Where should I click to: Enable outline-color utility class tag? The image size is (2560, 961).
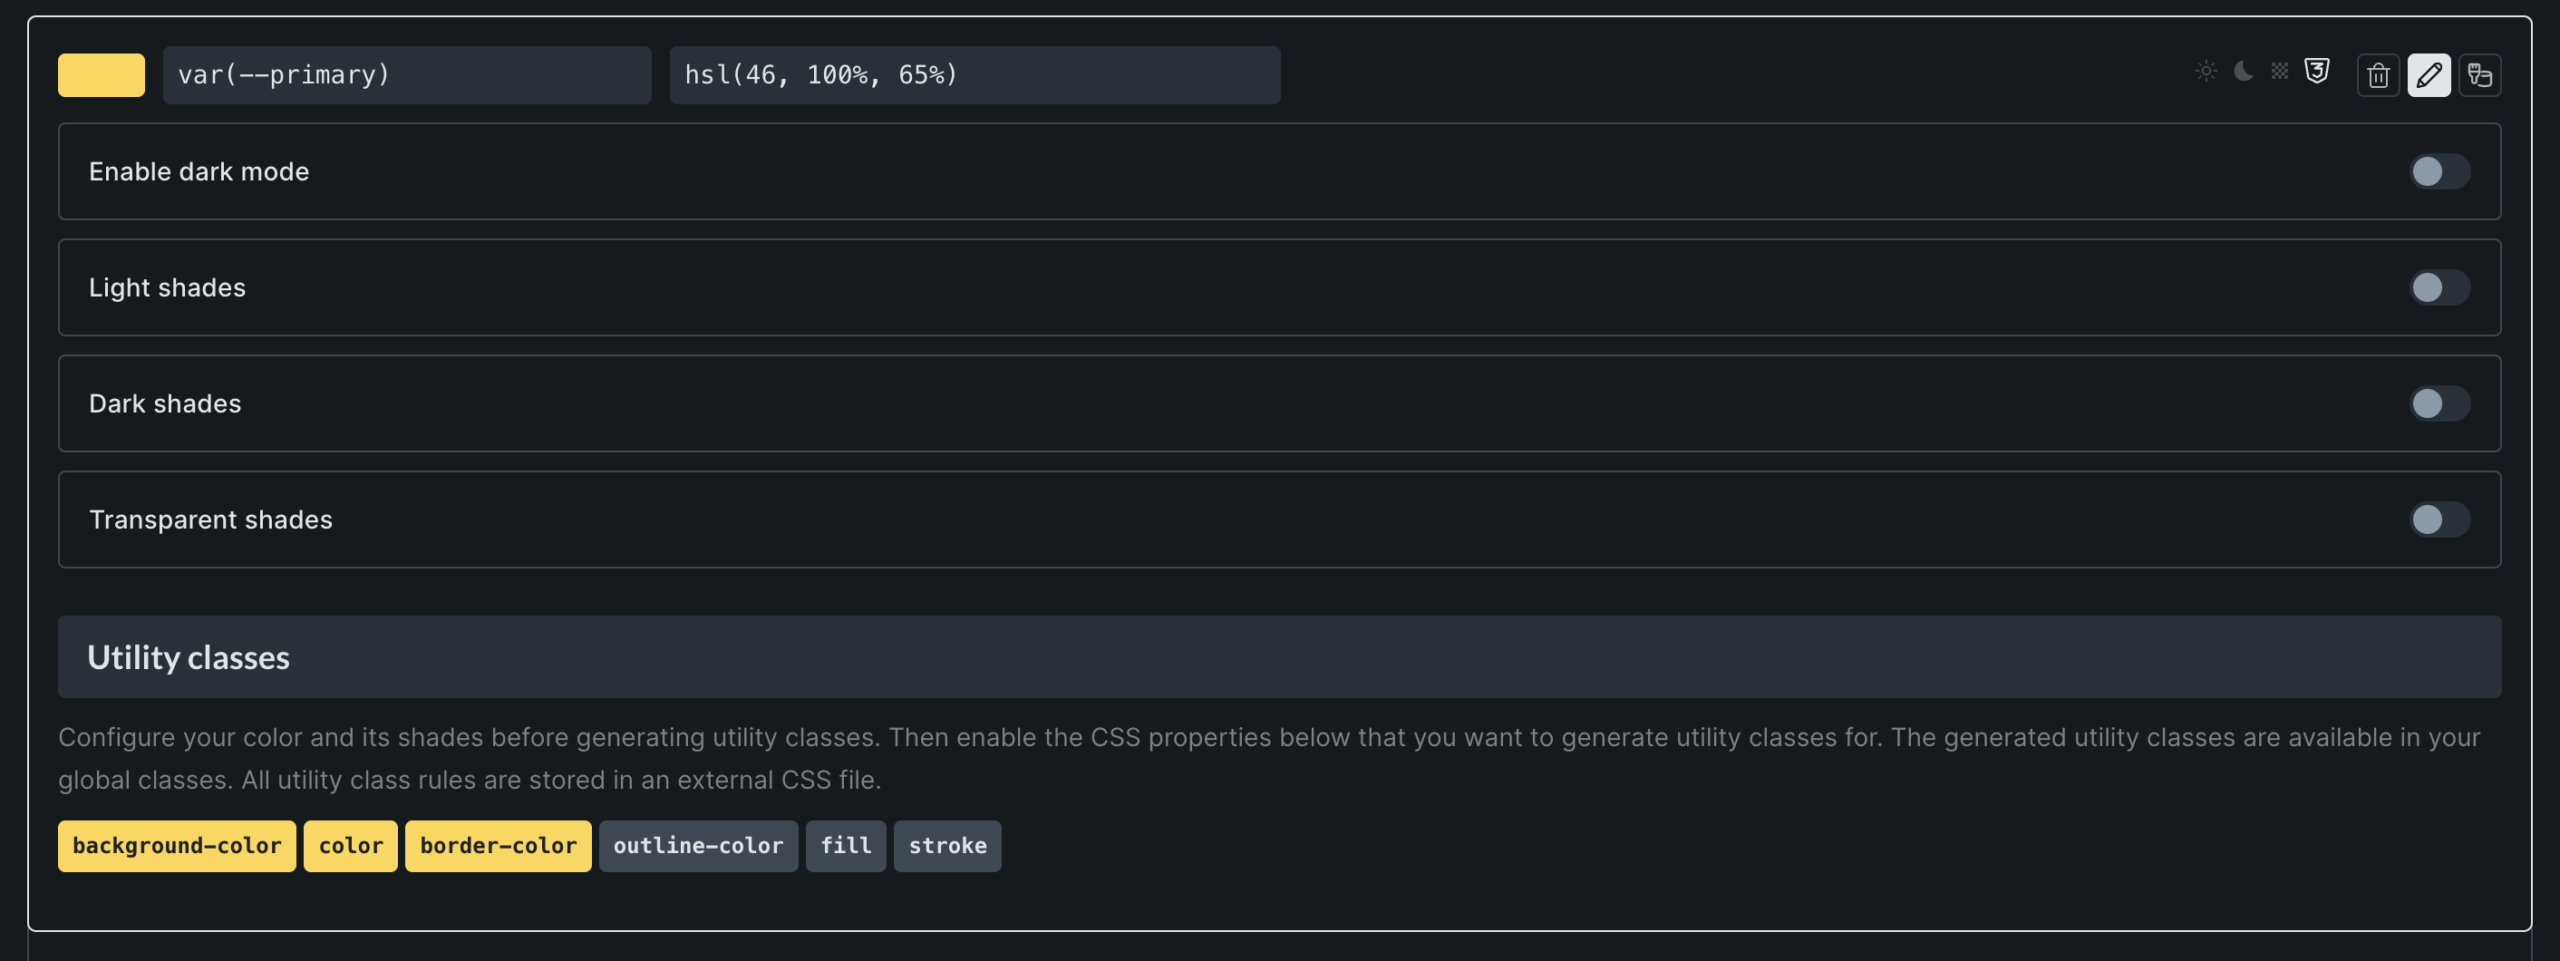tap(698, 846)
